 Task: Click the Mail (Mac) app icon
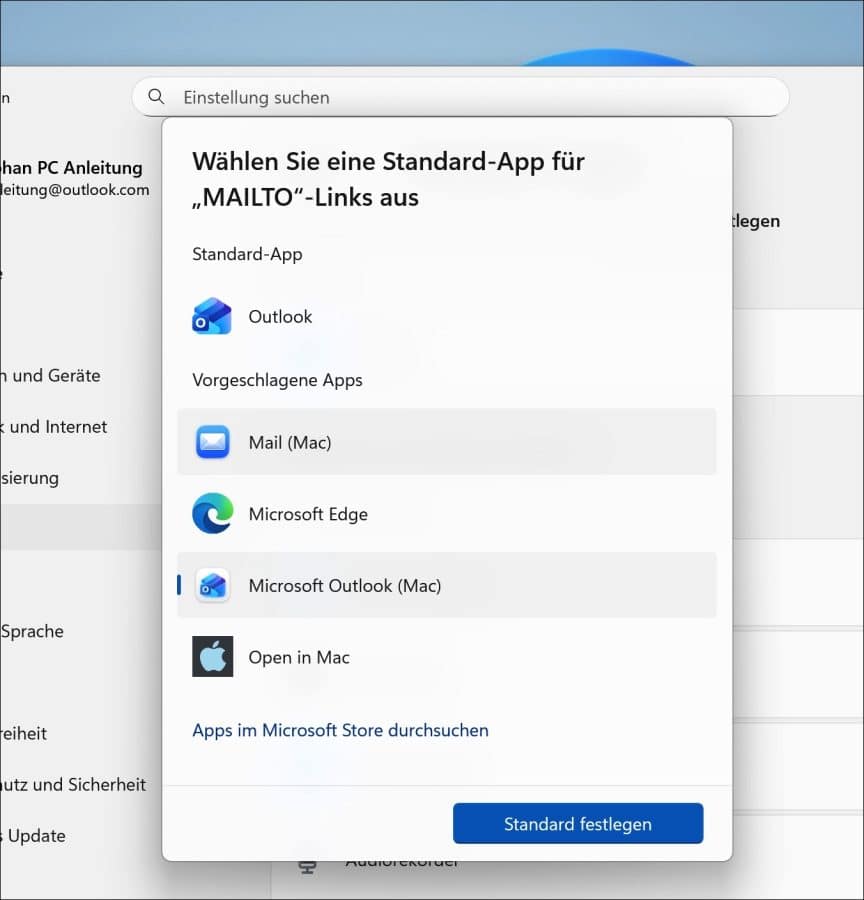tap(212, 442)
